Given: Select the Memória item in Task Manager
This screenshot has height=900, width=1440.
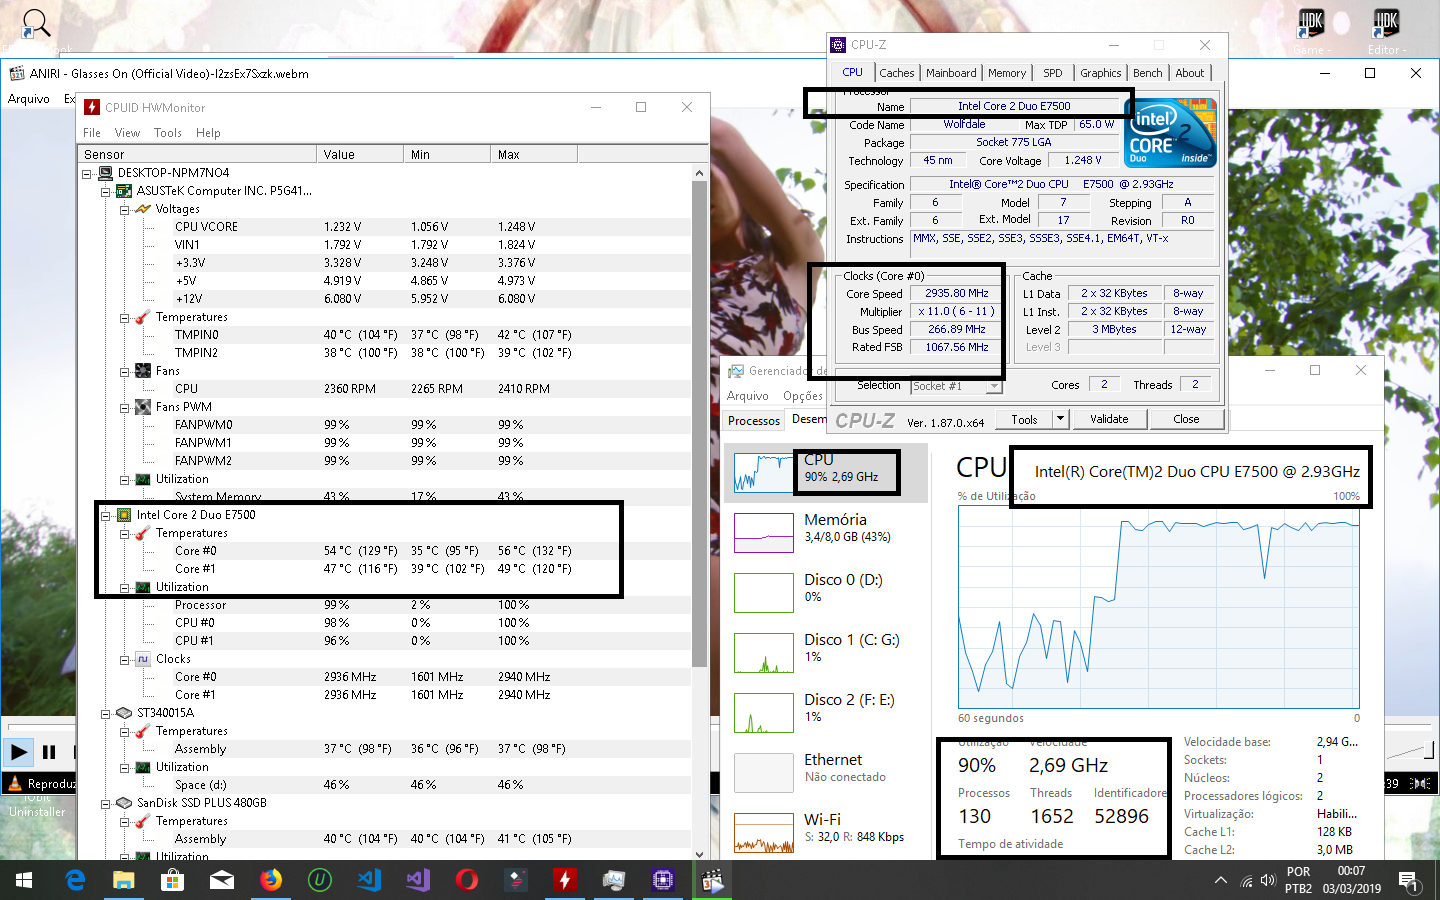Looking at the screenshot, I should click(x=826, y=532).
